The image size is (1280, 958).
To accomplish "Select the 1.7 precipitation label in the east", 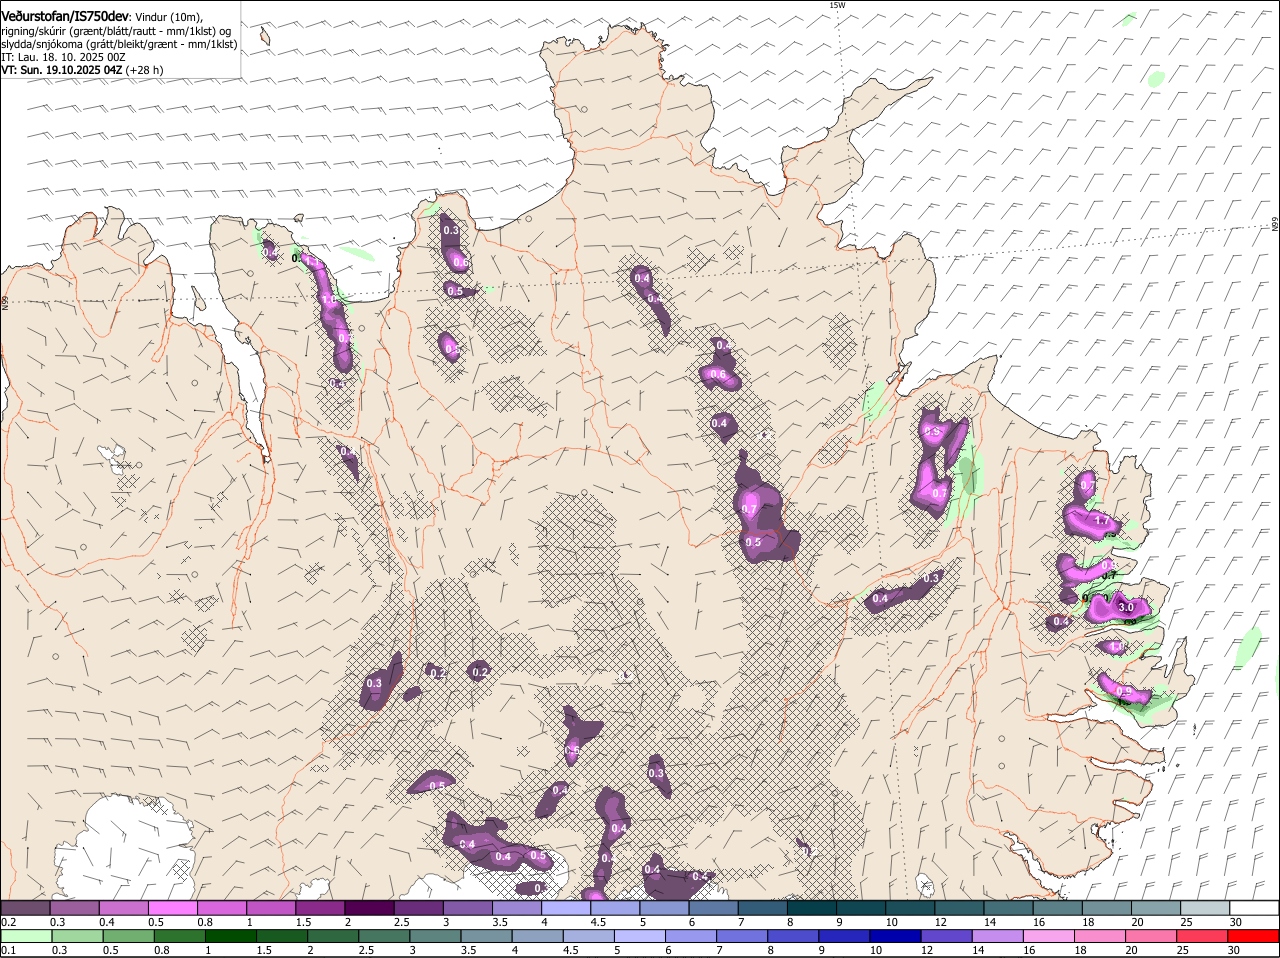I will [1103, 521].
